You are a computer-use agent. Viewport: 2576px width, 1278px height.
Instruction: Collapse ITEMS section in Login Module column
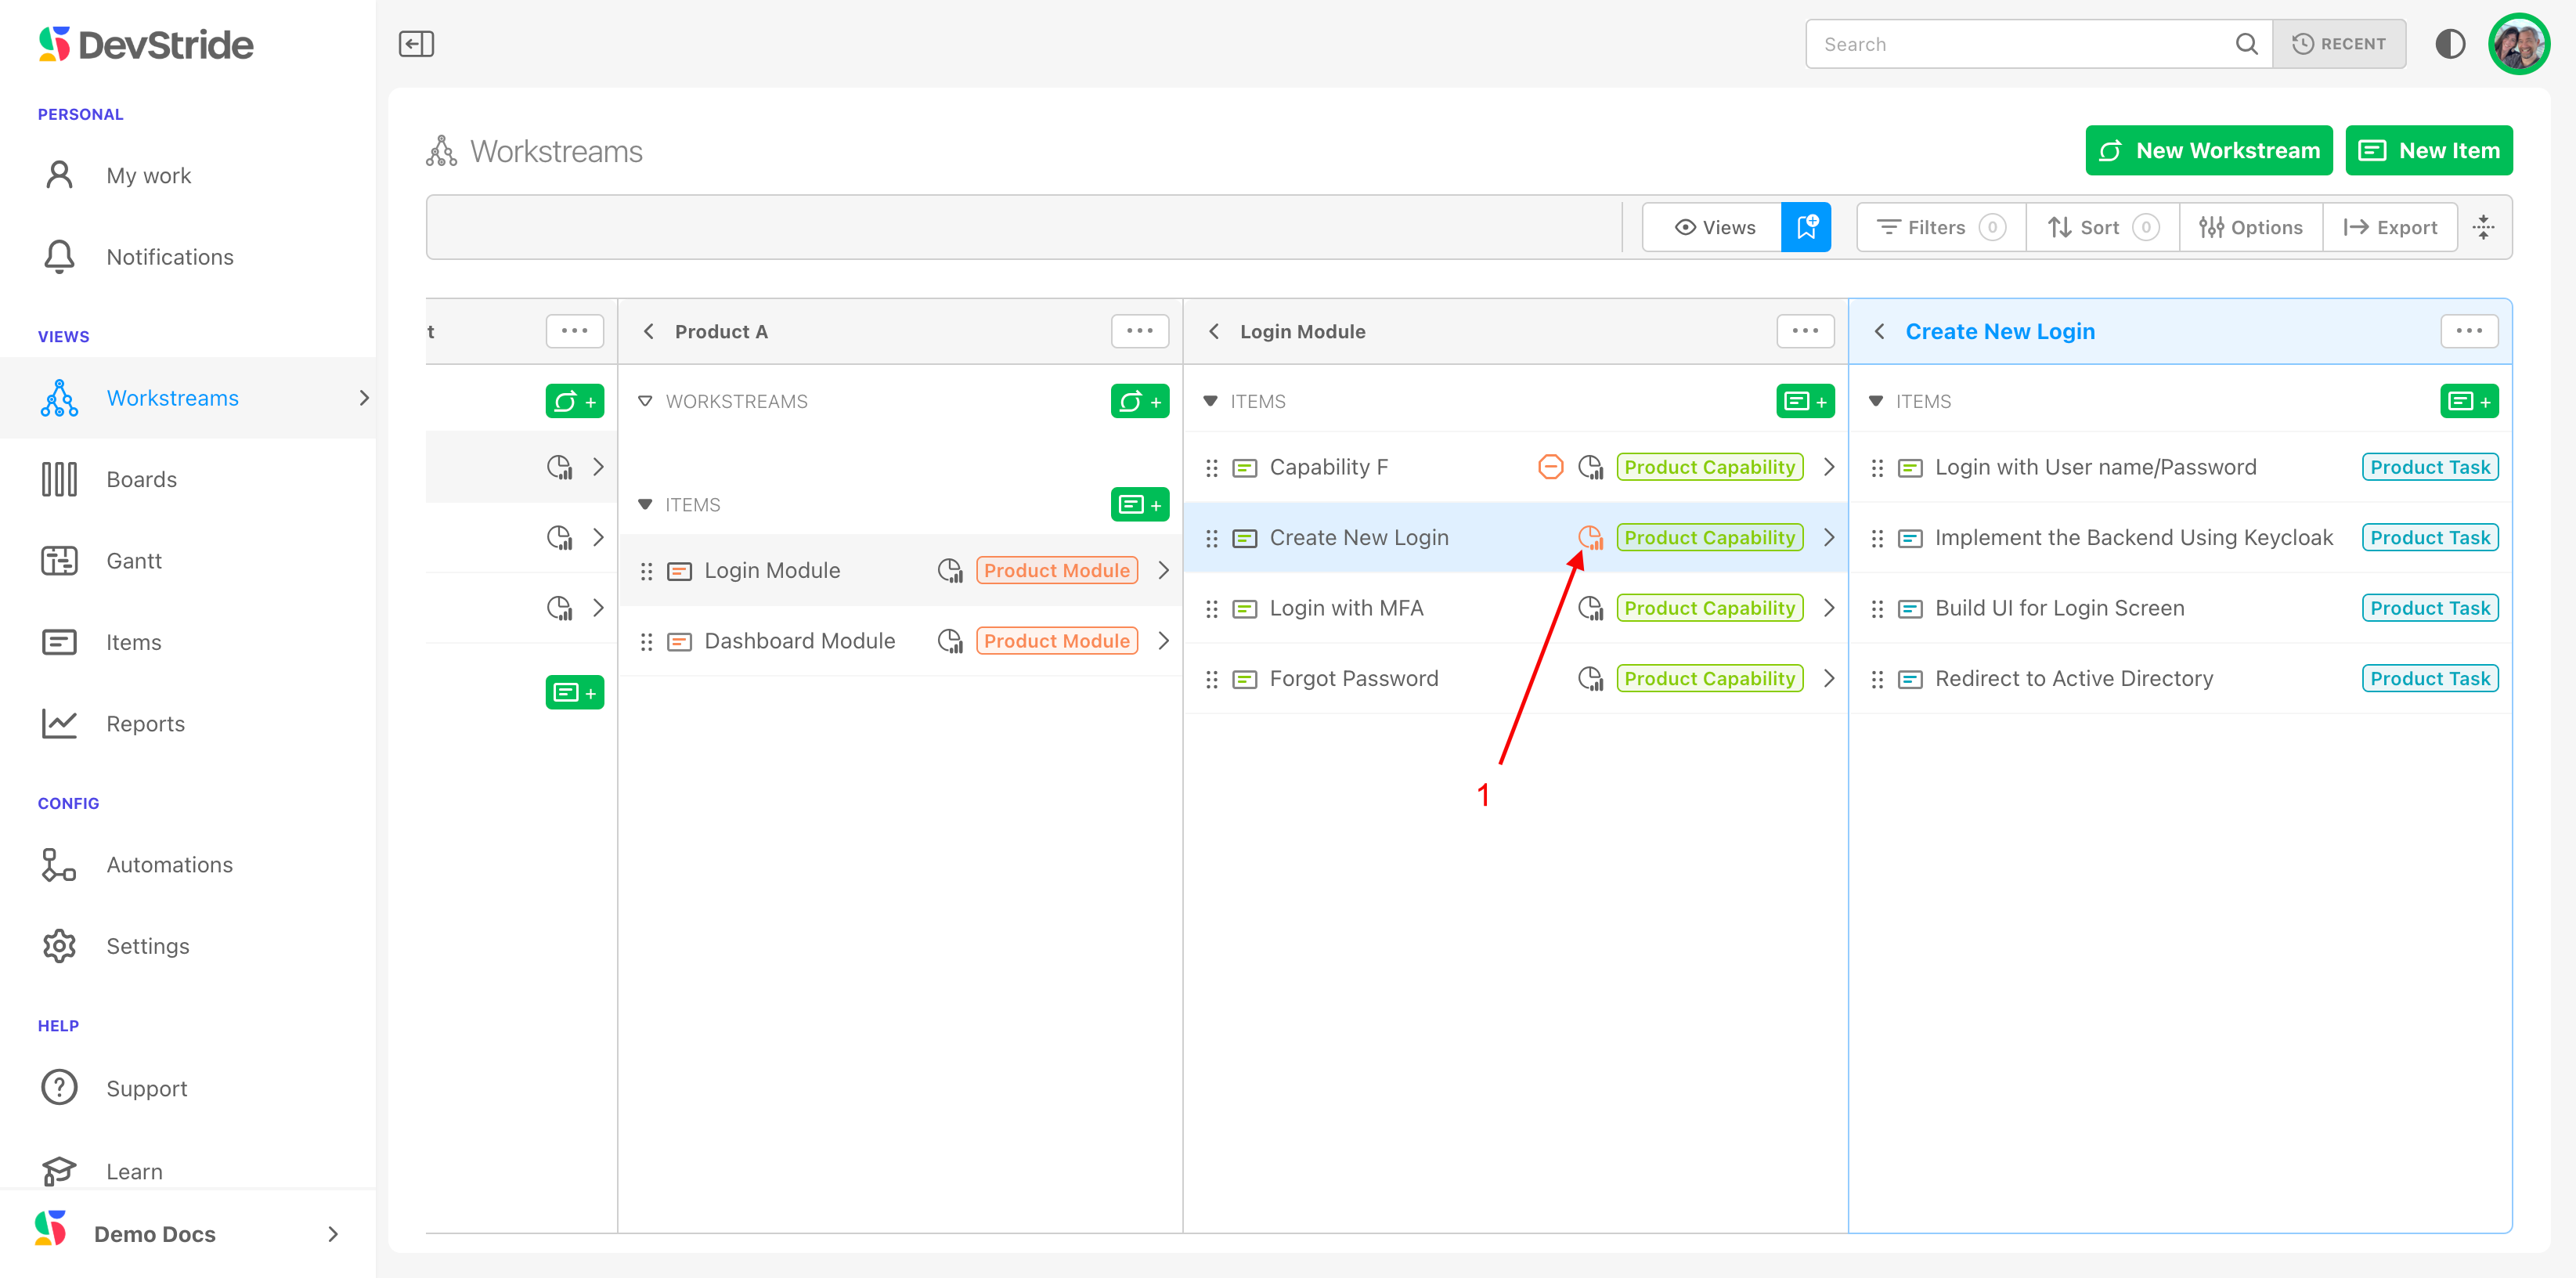coord(1210,401)
